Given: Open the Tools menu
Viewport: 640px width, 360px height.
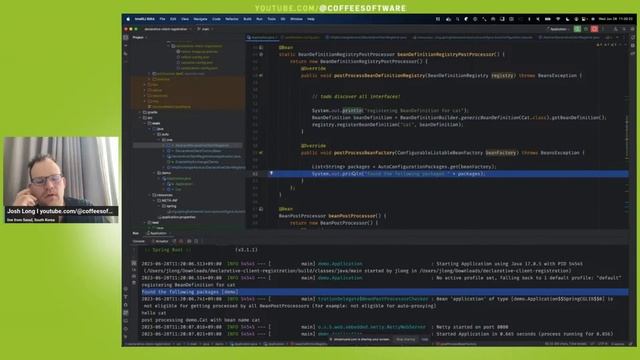Looking at the screenshot, I should click(271, 19).
